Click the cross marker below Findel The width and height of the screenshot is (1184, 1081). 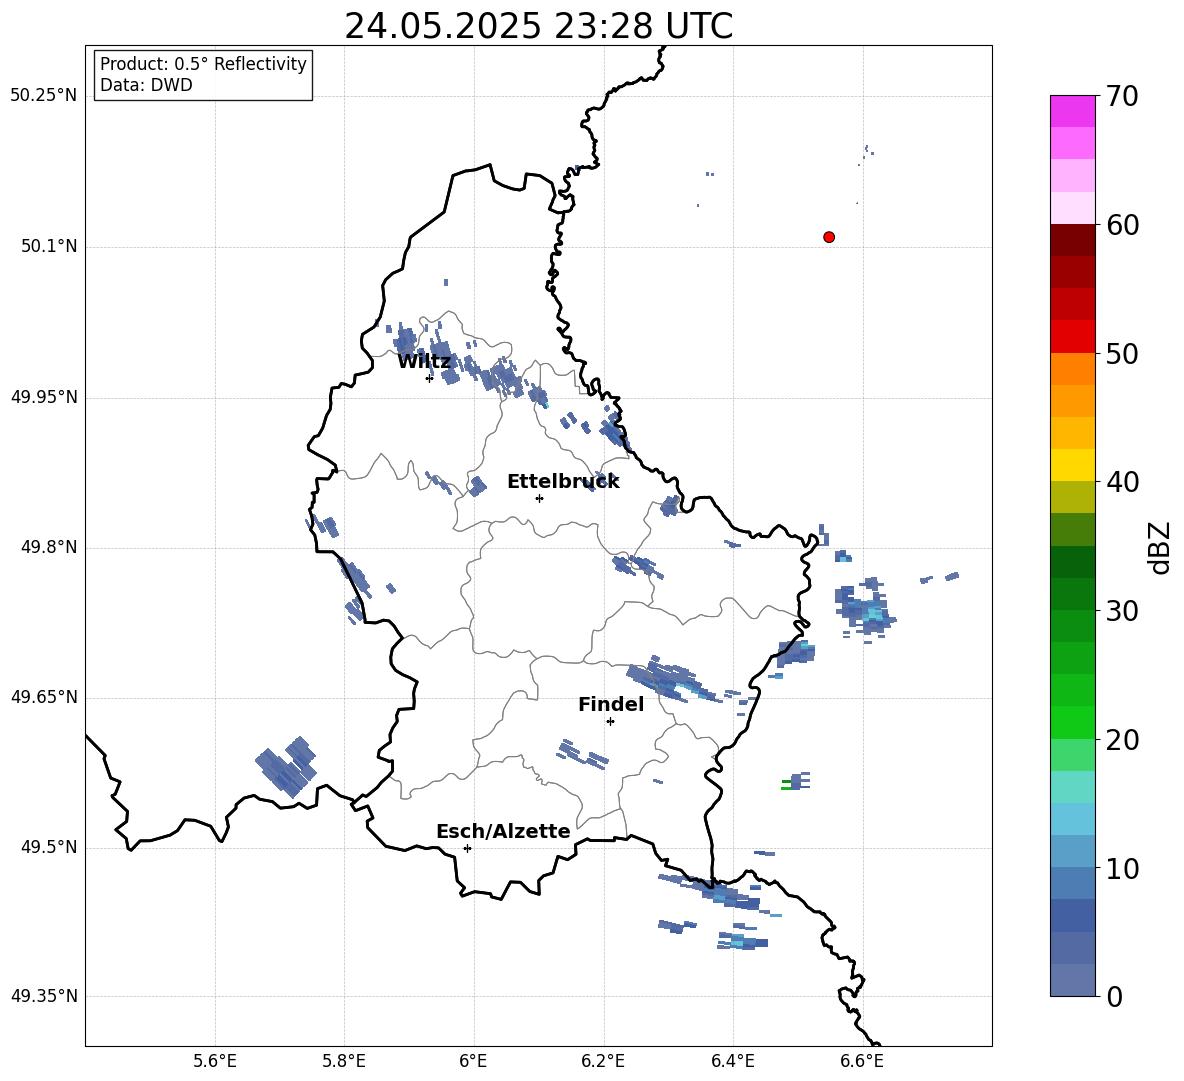tap(610, 722)
